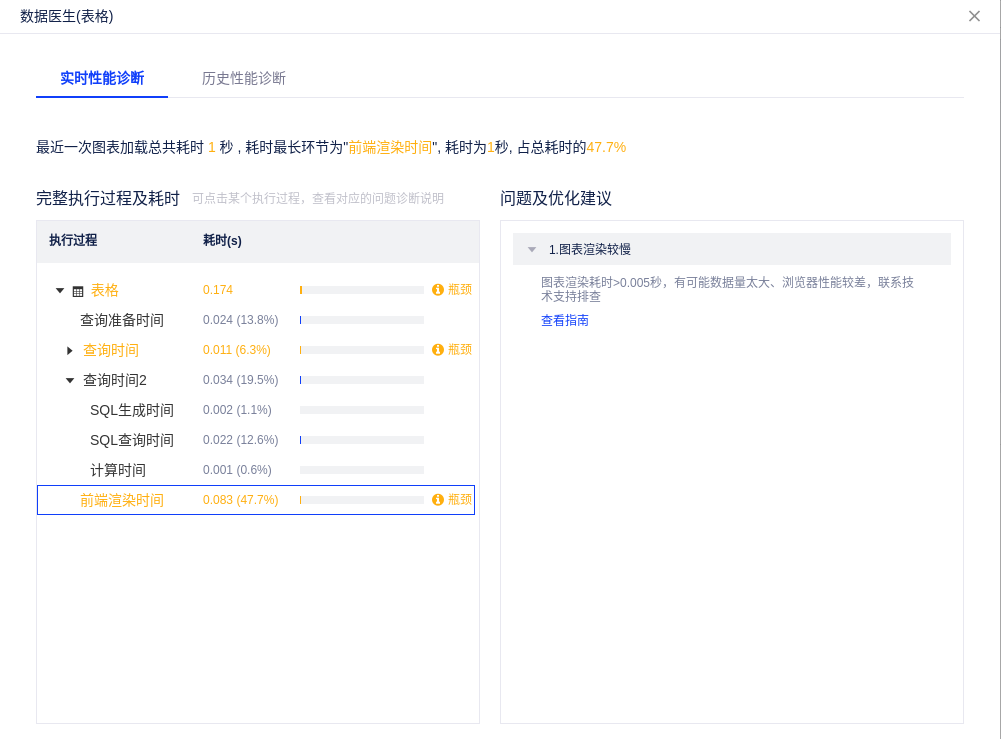Open the 查看指南 link

pyautogui.click(x=565, y=321)
